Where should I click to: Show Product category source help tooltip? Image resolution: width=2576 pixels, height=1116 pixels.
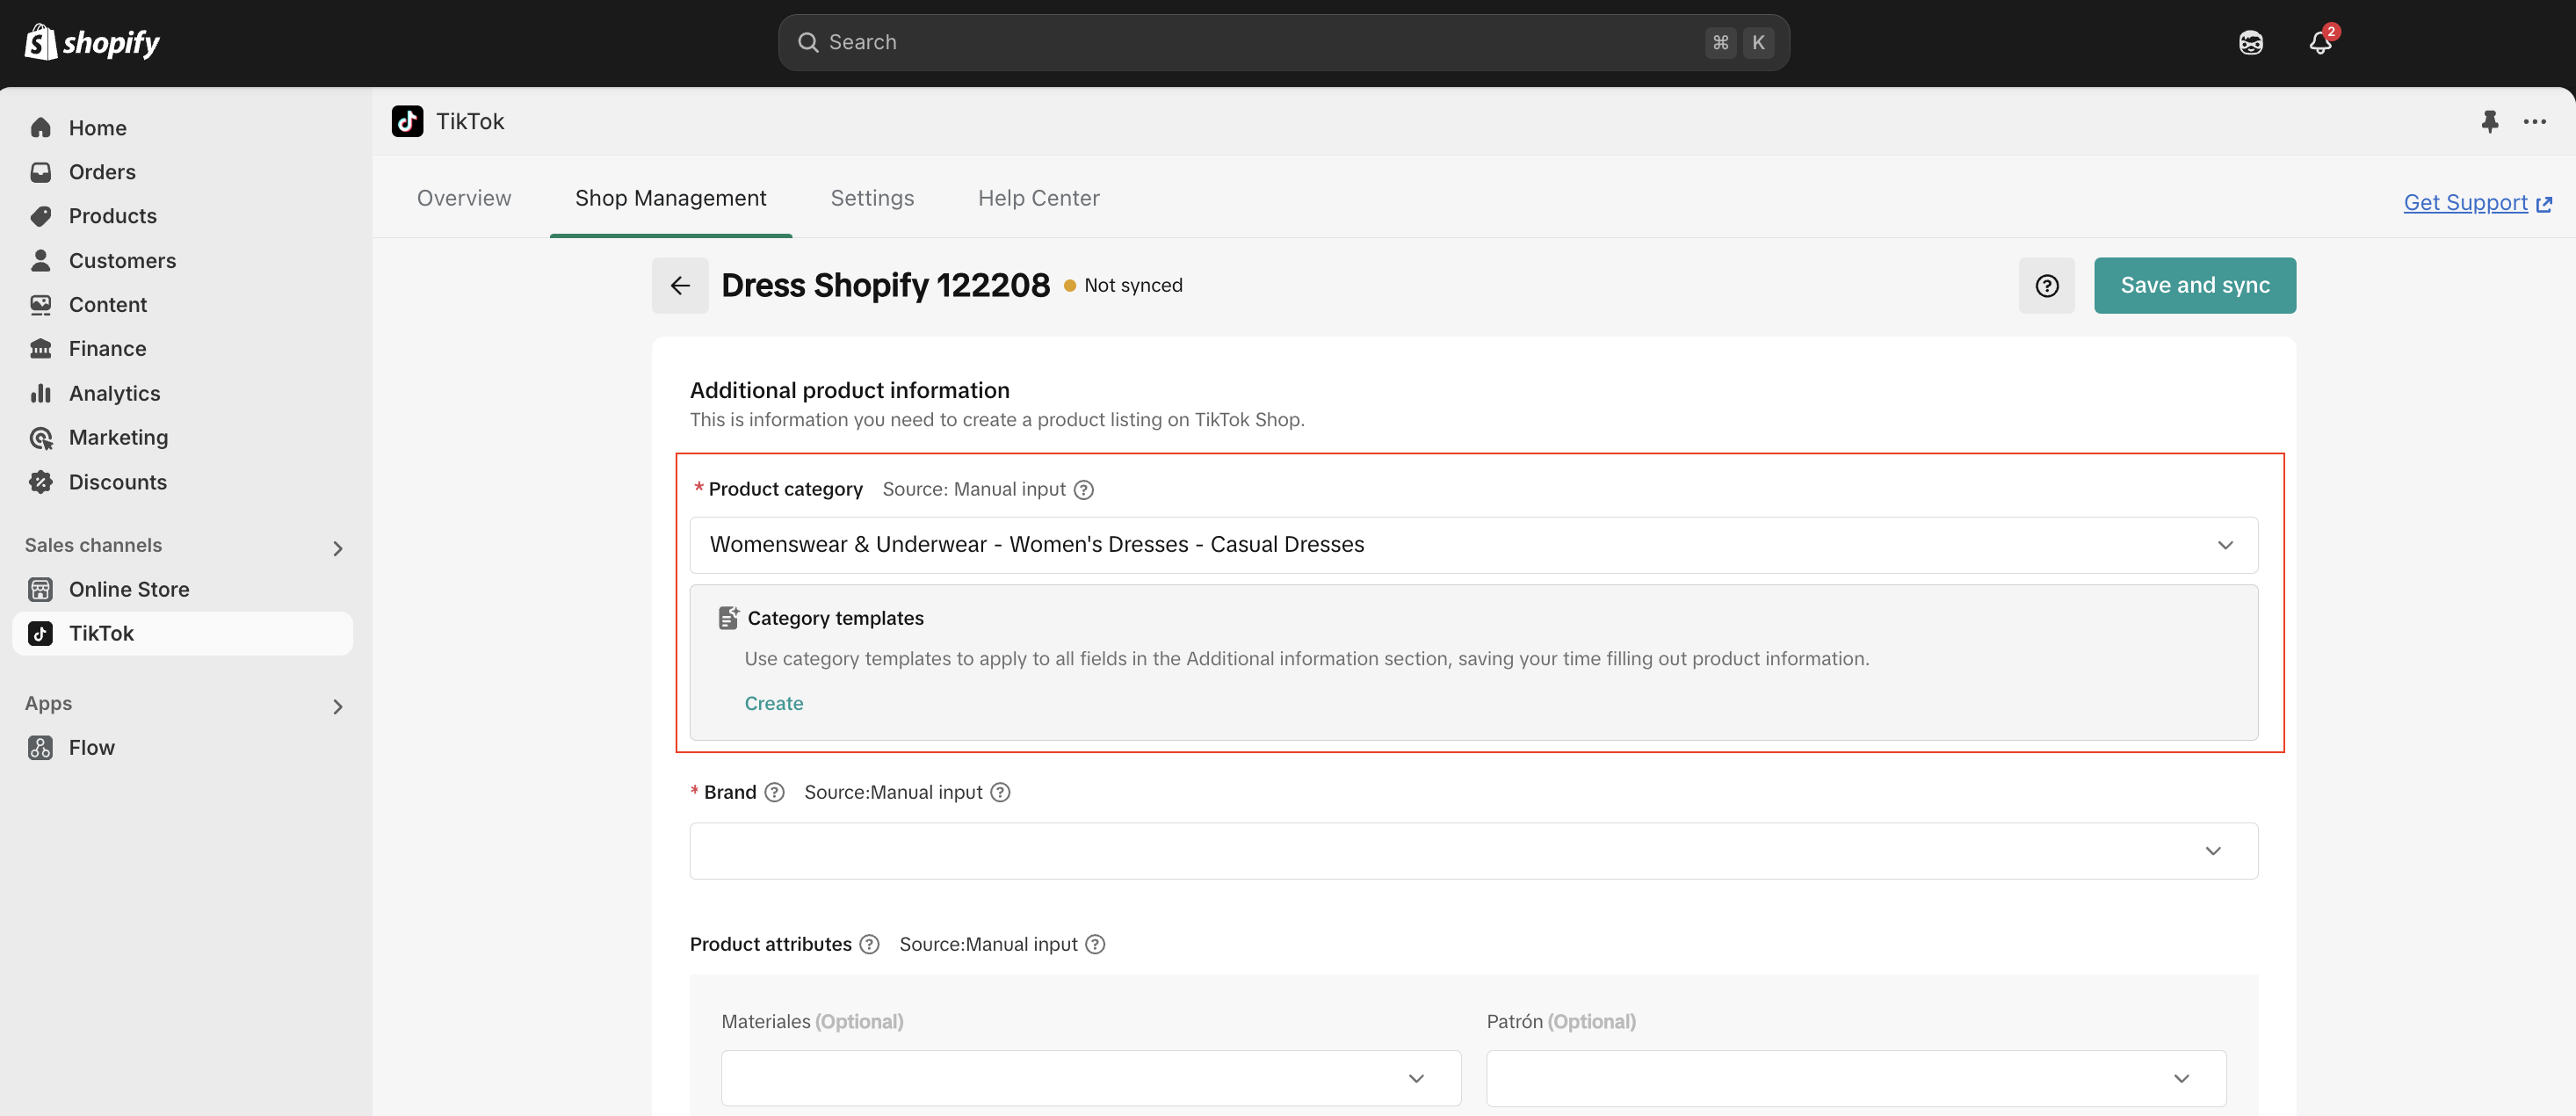coord(1083,489)
